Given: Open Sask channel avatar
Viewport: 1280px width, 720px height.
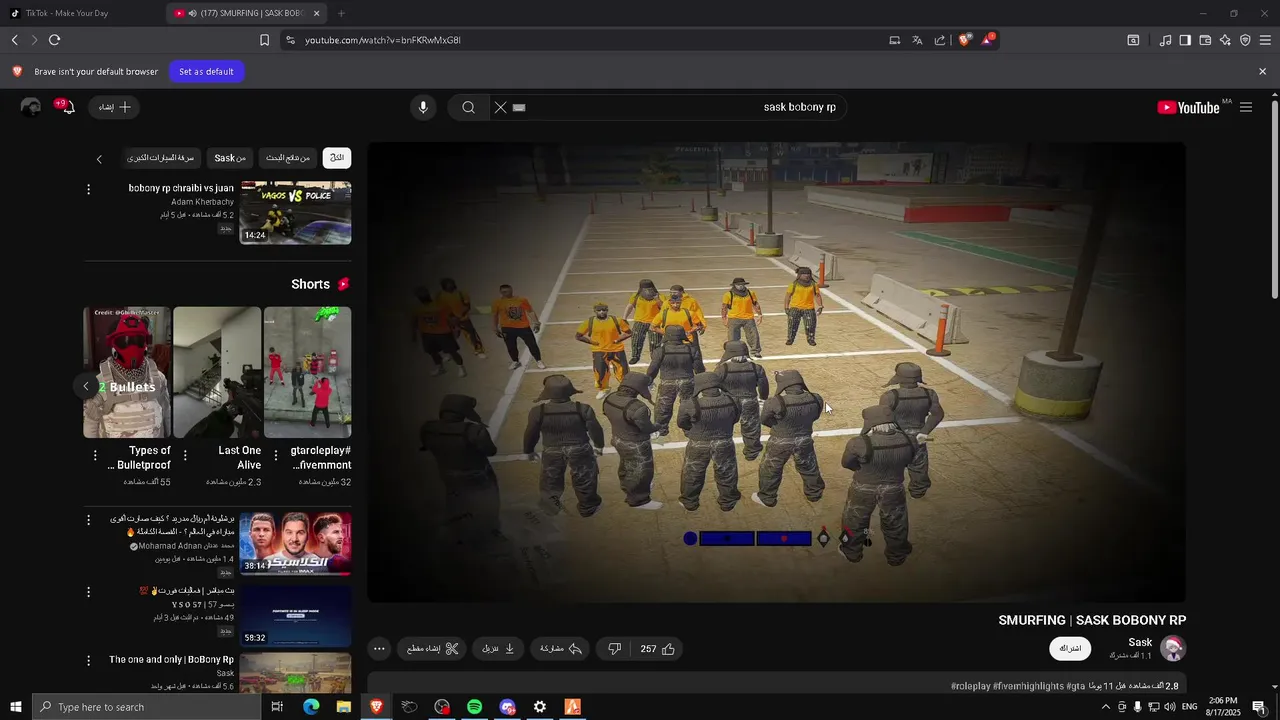Looking at the screenshot, I should tap(1173, 648).
